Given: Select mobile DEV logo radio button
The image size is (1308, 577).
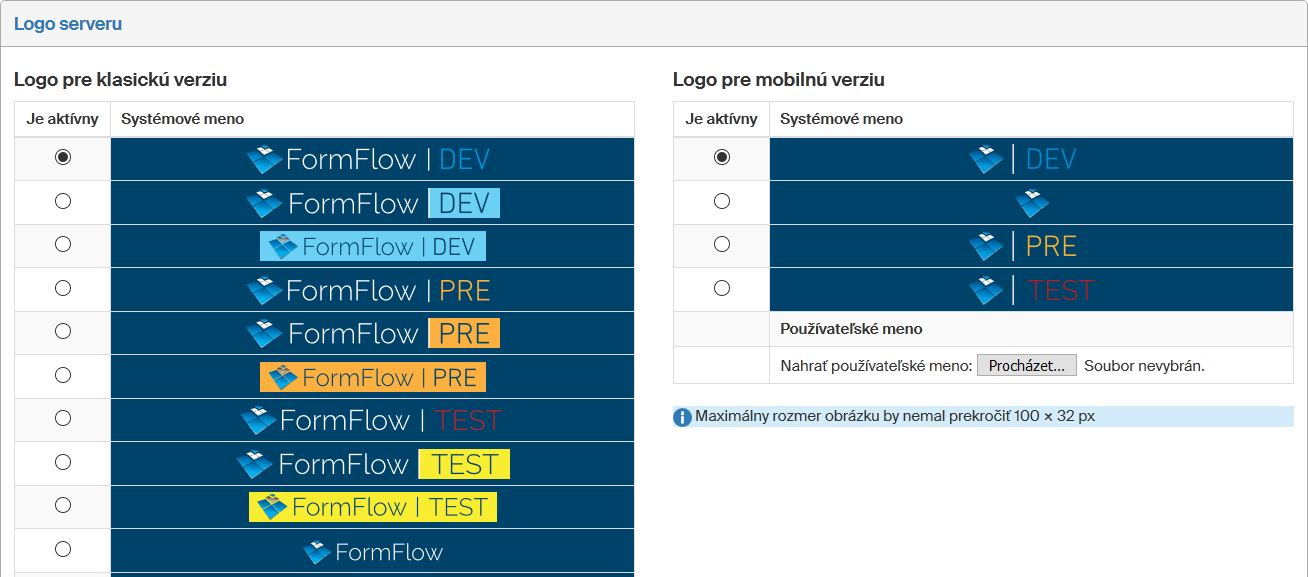Looking at the screenshot, I should coord(722,158).
